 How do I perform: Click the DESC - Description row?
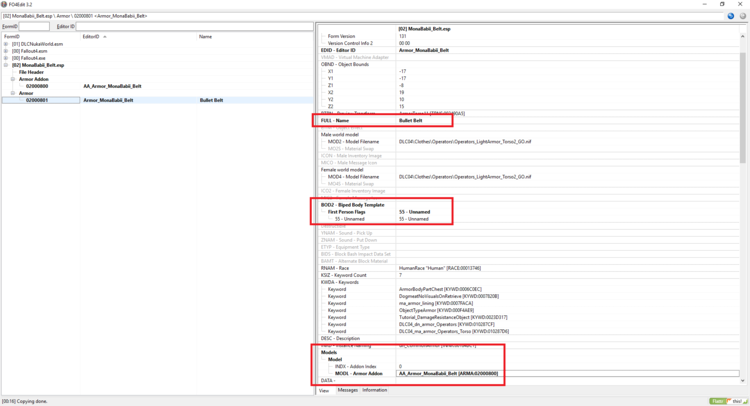pos(529,339)
